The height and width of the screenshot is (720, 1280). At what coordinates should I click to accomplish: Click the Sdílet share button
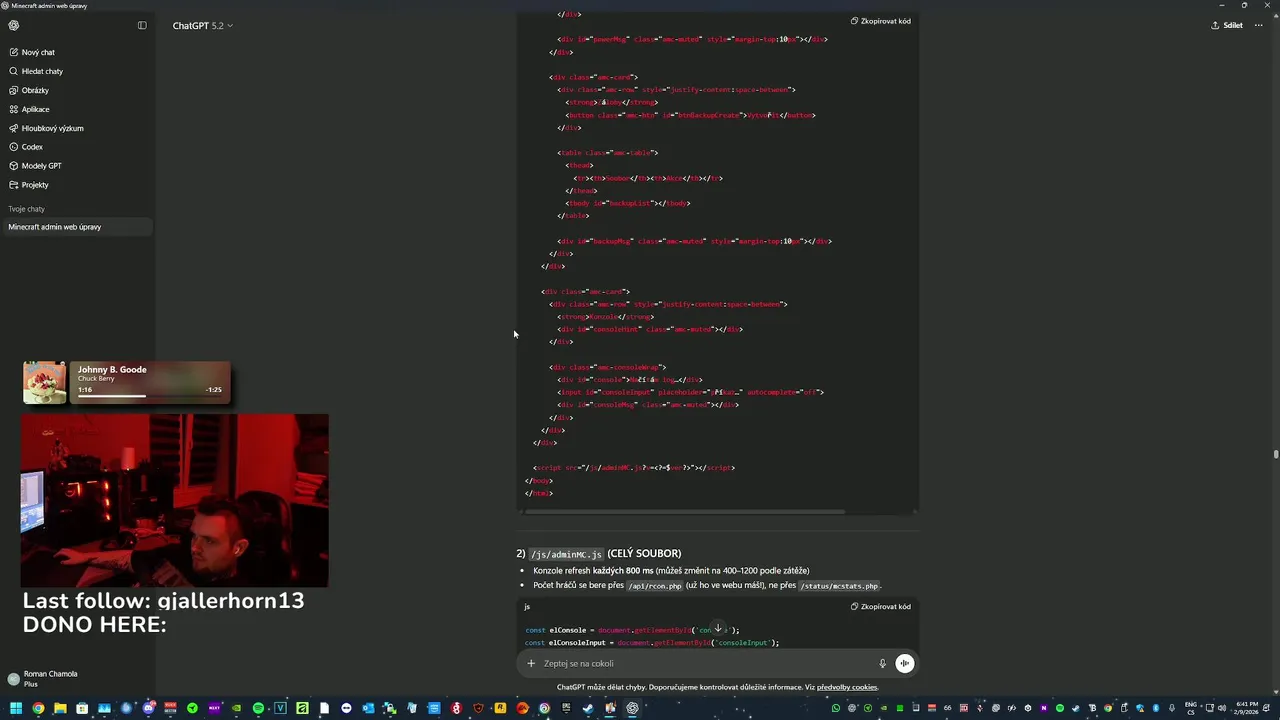coord(1227,25)
